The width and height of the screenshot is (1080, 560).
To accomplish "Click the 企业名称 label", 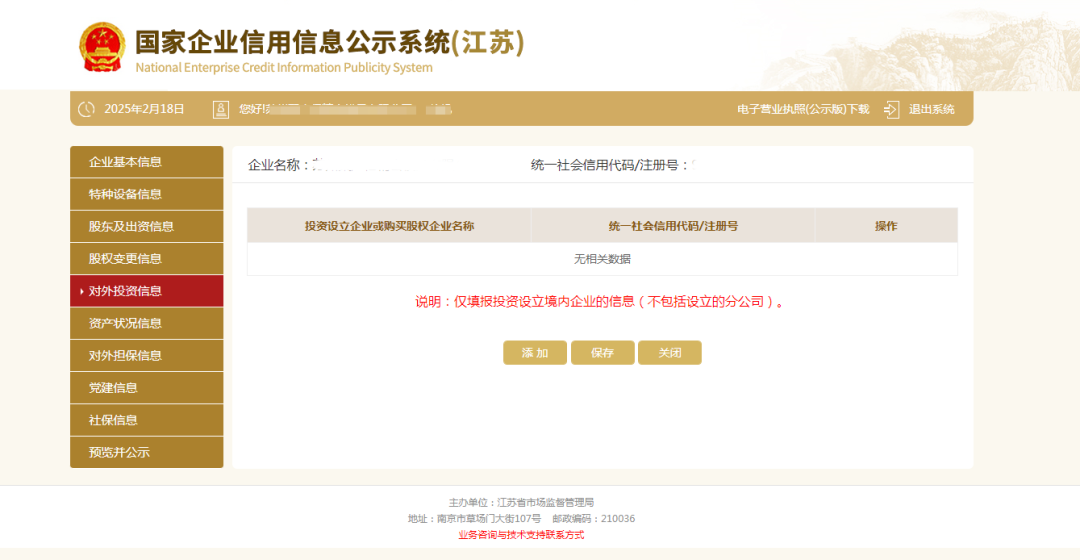I will coord(278,165).
